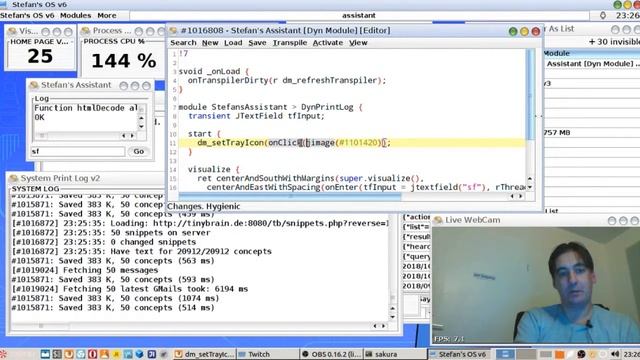
Task: Click the System Print Log v2 title icon
Action: click(13, 178)
